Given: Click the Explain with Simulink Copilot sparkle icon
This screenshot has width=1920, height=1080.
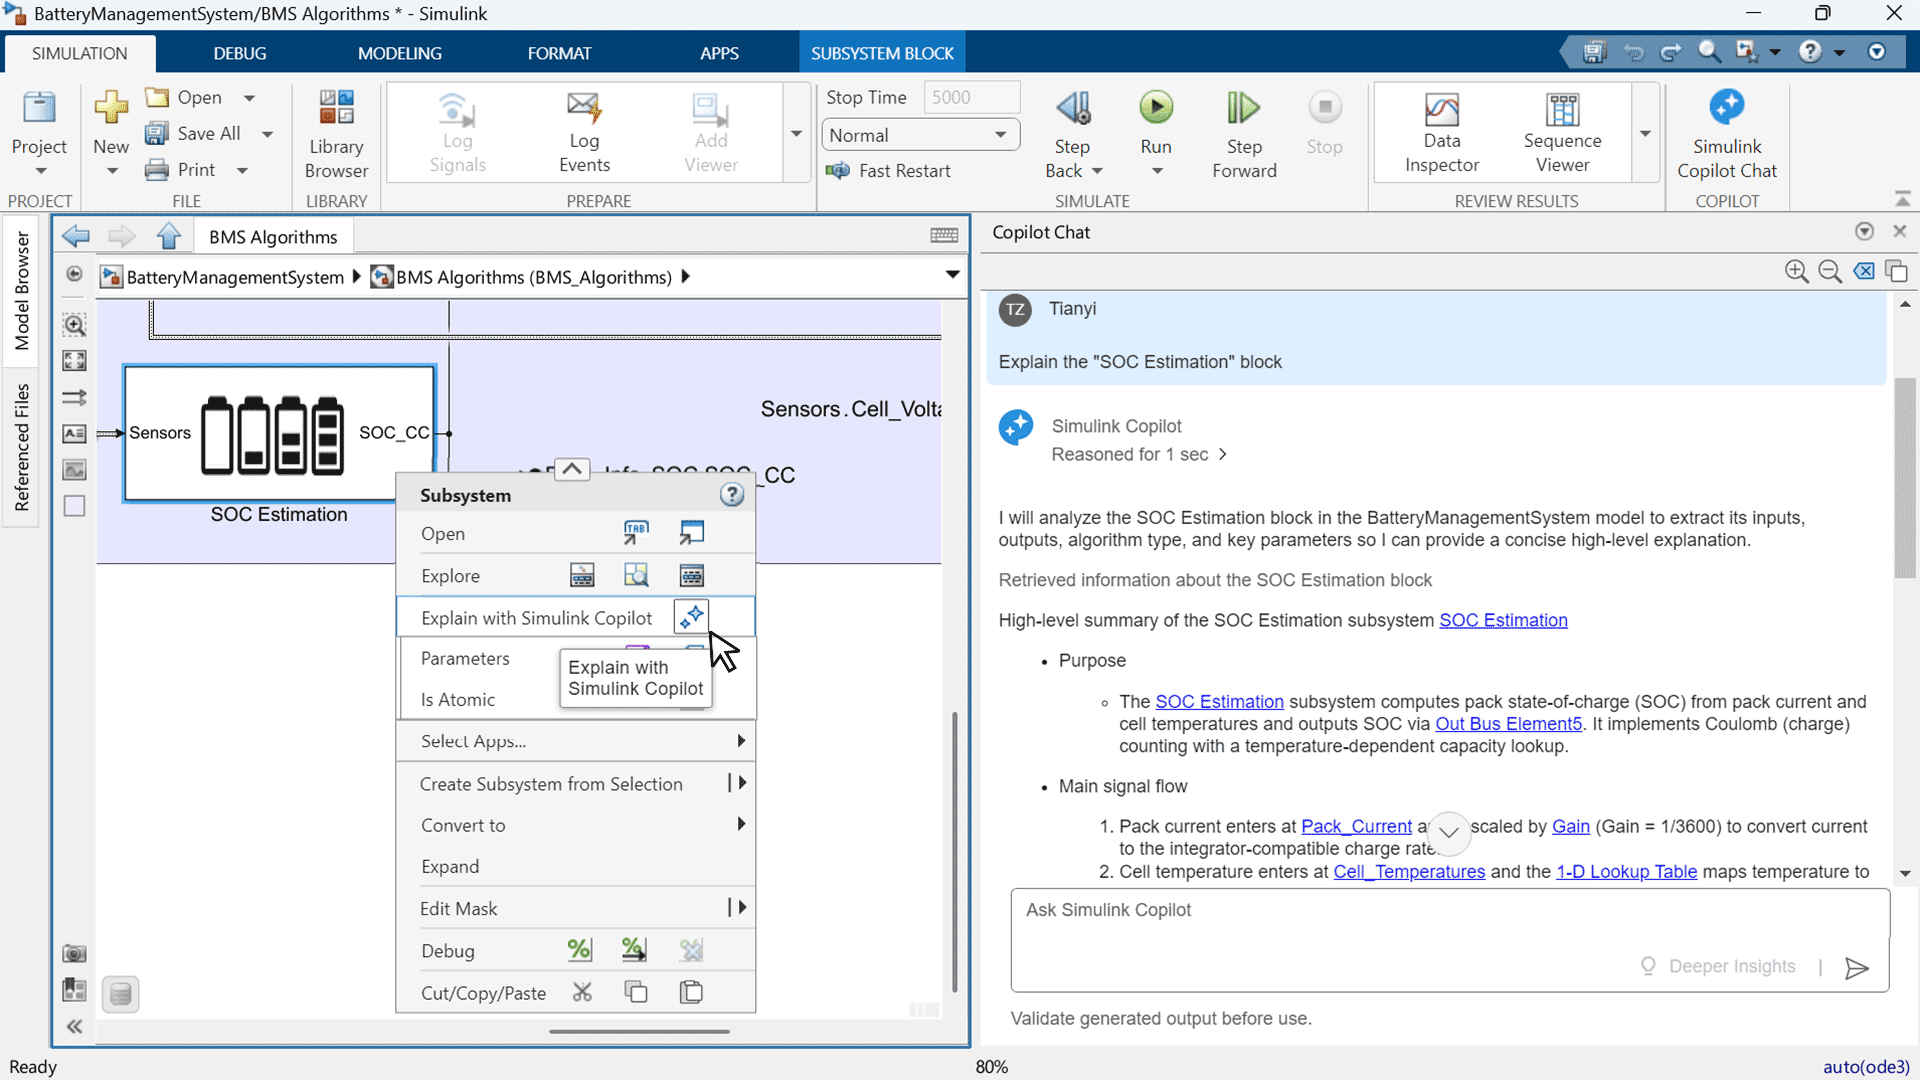Looking at the screenshot, I should pyautogui.click(x=691, y=617).
